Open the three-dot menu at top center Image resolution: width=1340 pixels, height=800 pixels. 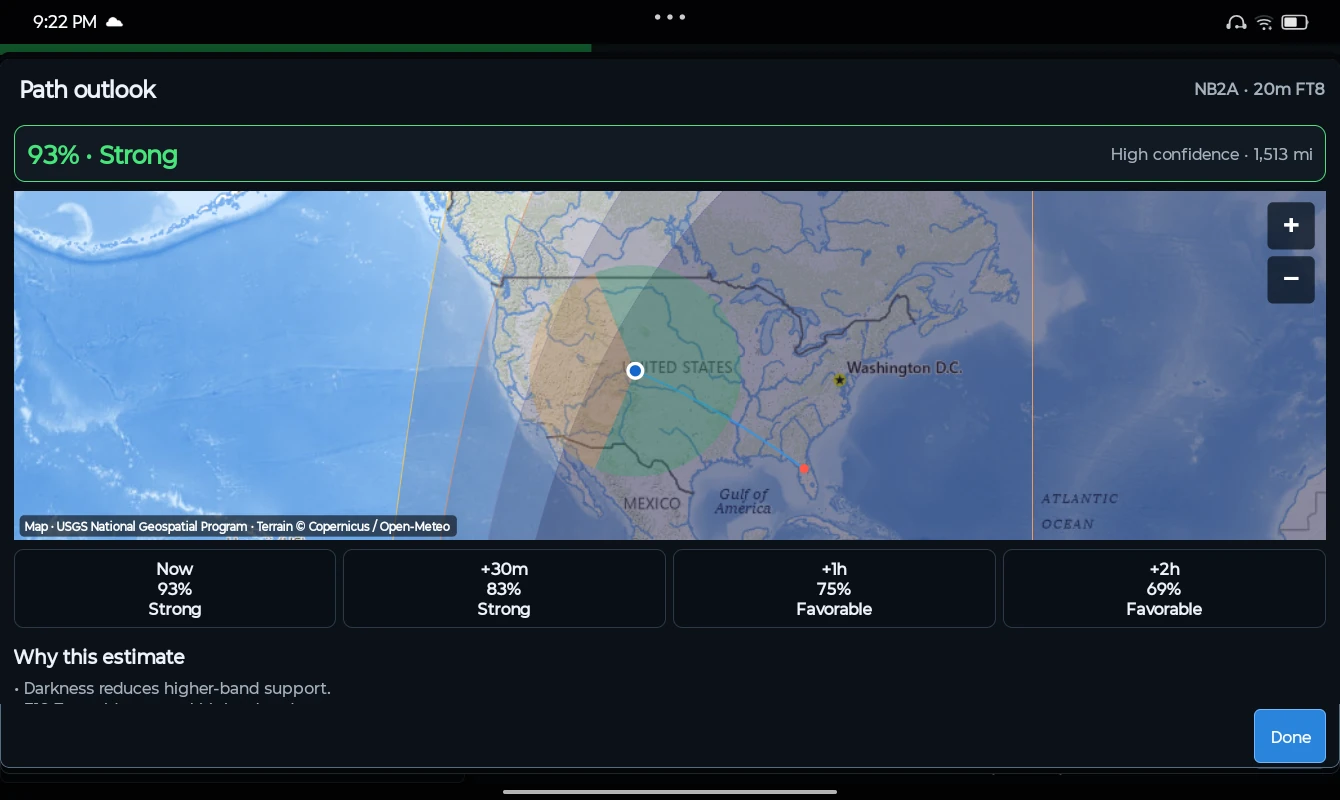pyautogui.click(x=670, y=17)
